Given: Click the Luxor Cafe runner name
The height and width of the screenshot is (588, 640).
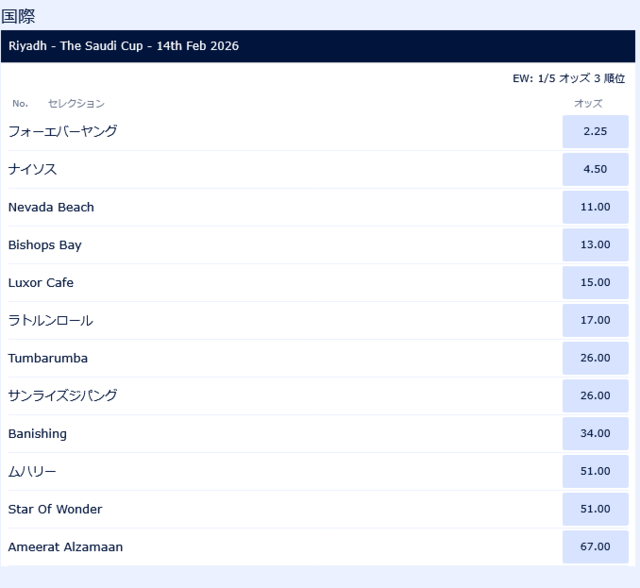Looking at the screenshot, I should click(41, 283).
